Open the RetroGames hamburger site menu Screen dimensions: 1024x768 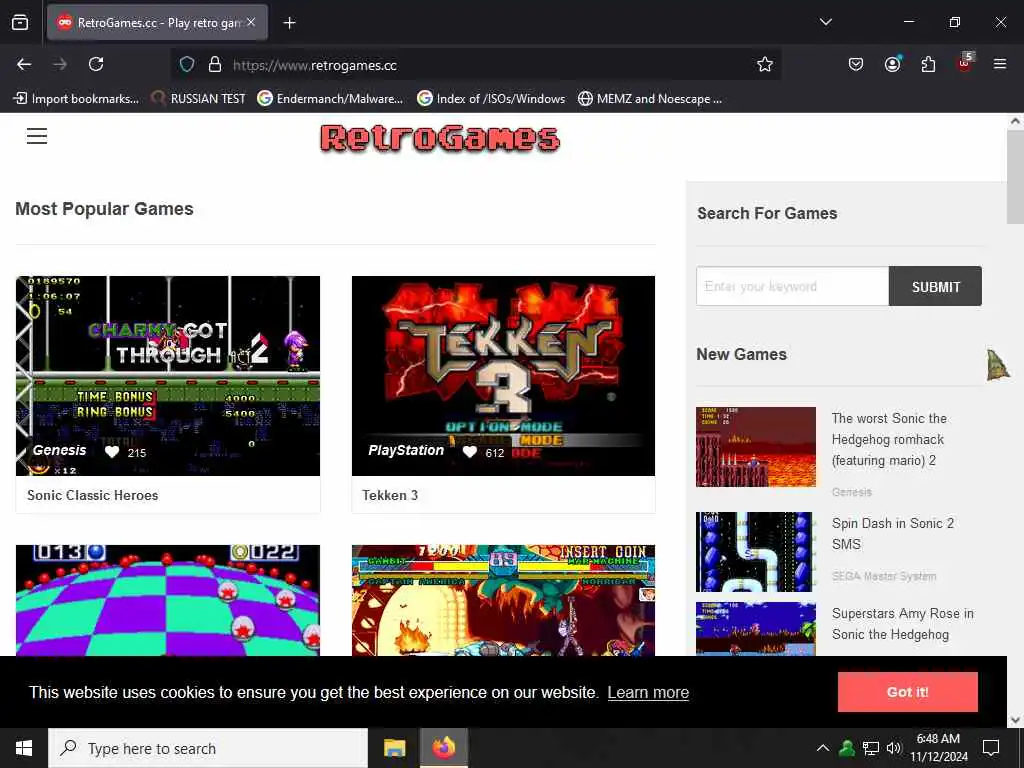click(37, 136)
